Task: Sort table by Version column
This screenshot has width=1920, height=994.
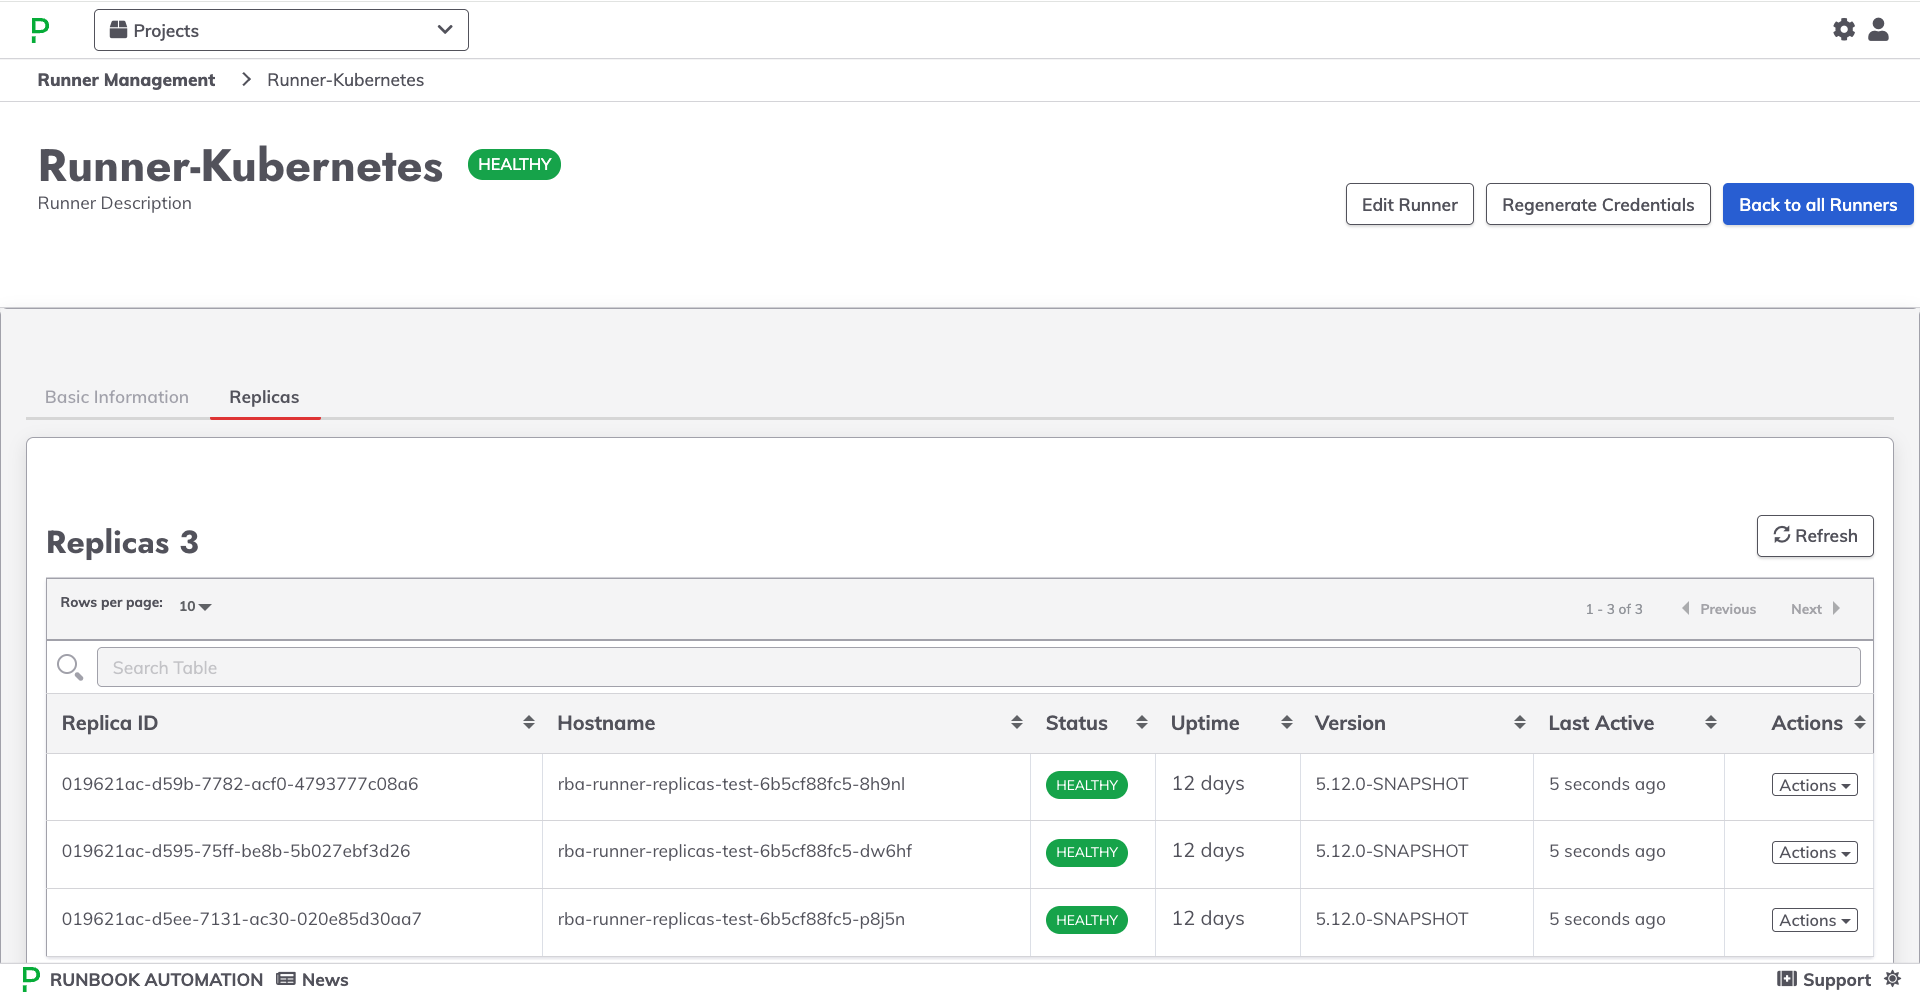Action: pyautogui.click(x=1519, y=723)
